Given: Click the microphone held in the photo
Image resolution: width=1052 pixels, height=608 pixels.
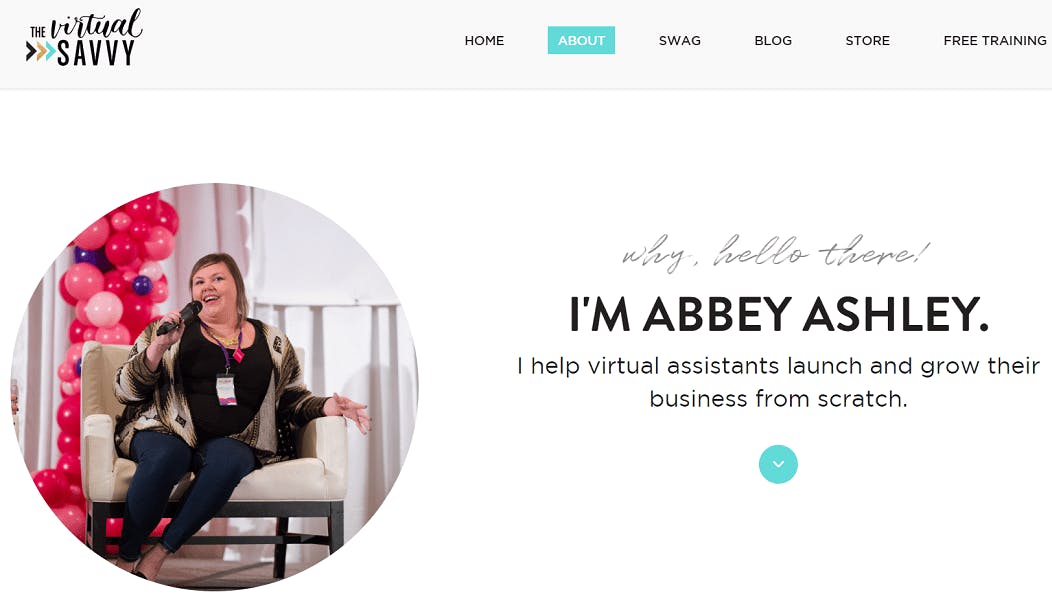Looking at the screenshot, I should (179, 318).
